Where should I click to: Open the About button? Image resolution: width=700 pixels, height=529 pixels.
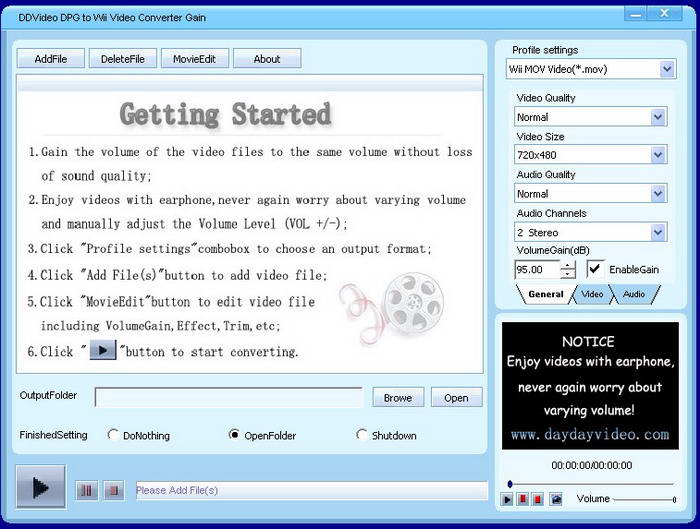coord(267,58)
